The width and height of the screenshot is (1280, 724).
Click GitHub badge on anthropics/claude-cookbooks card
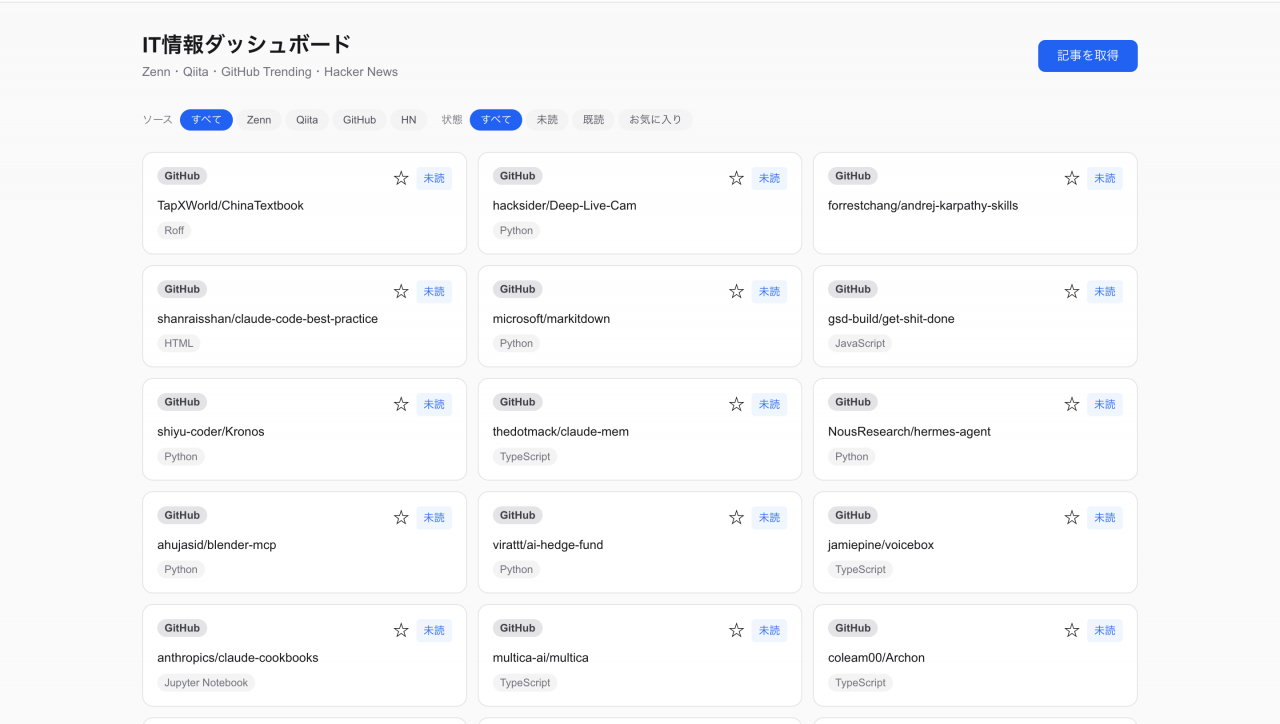coord(182,628)
